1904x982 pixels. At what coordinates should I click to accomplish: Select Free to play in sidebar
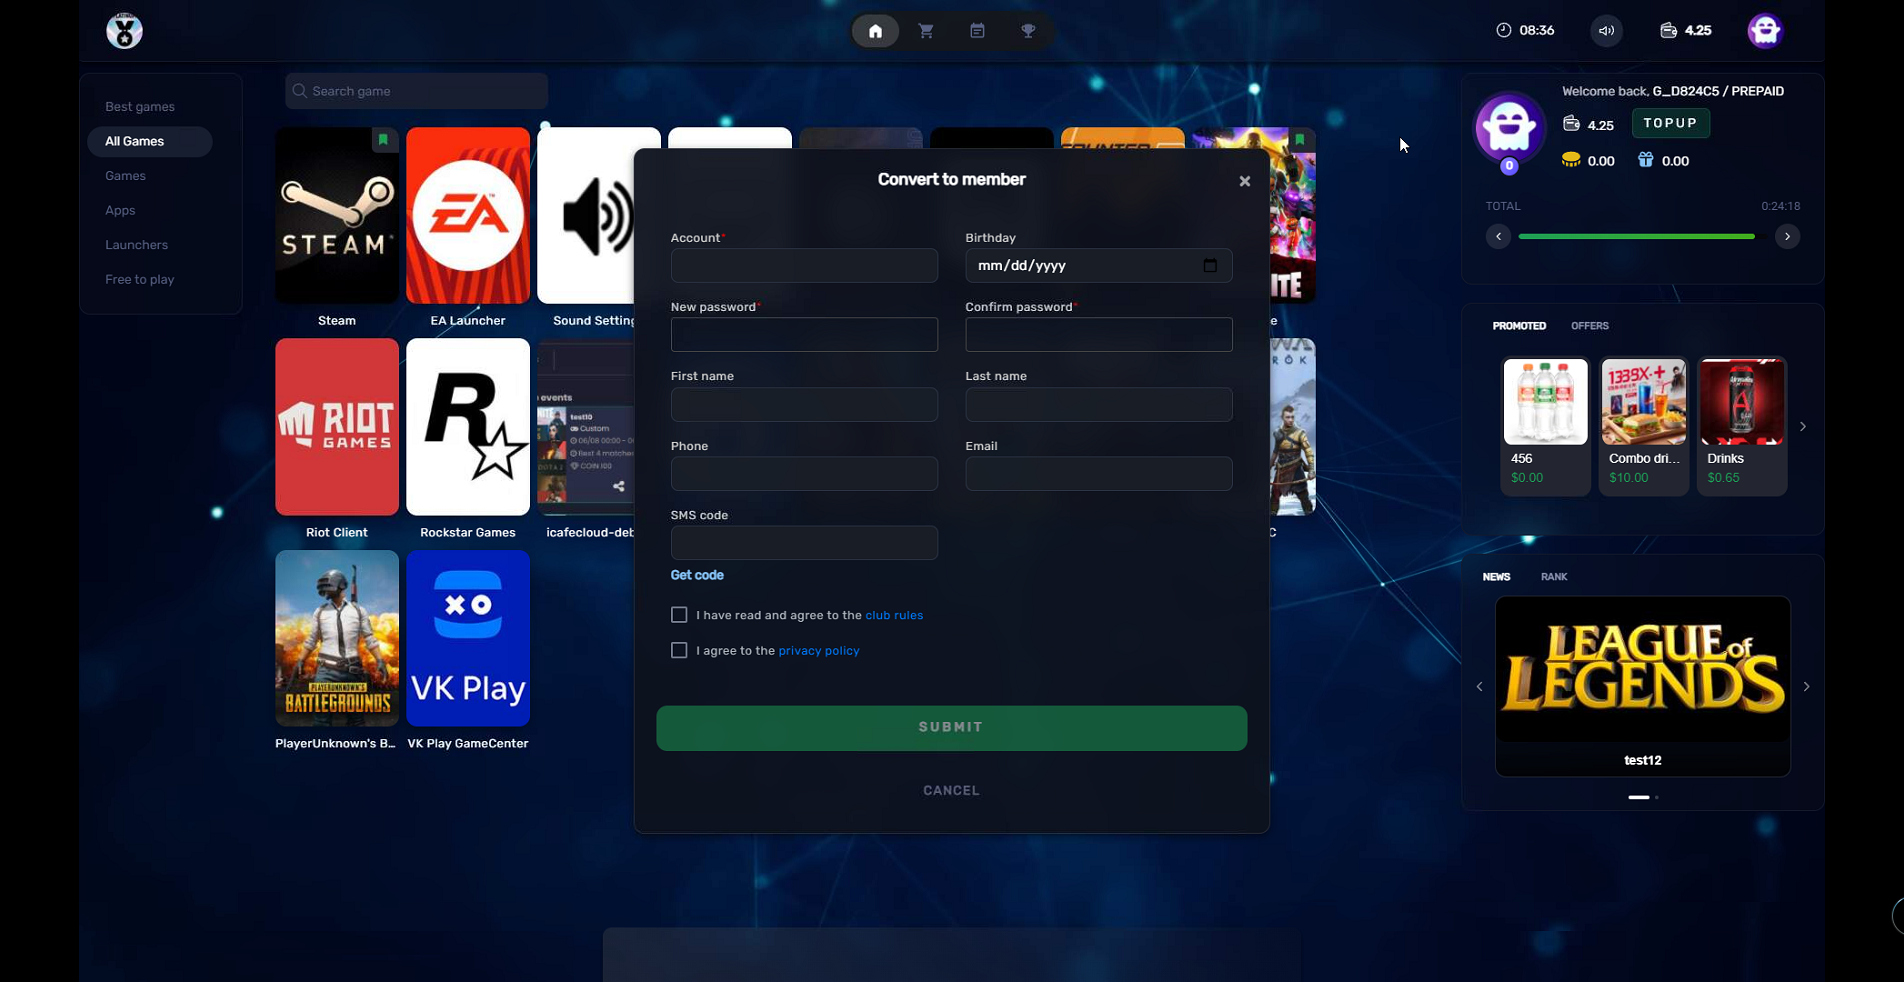tap(140, 280)
